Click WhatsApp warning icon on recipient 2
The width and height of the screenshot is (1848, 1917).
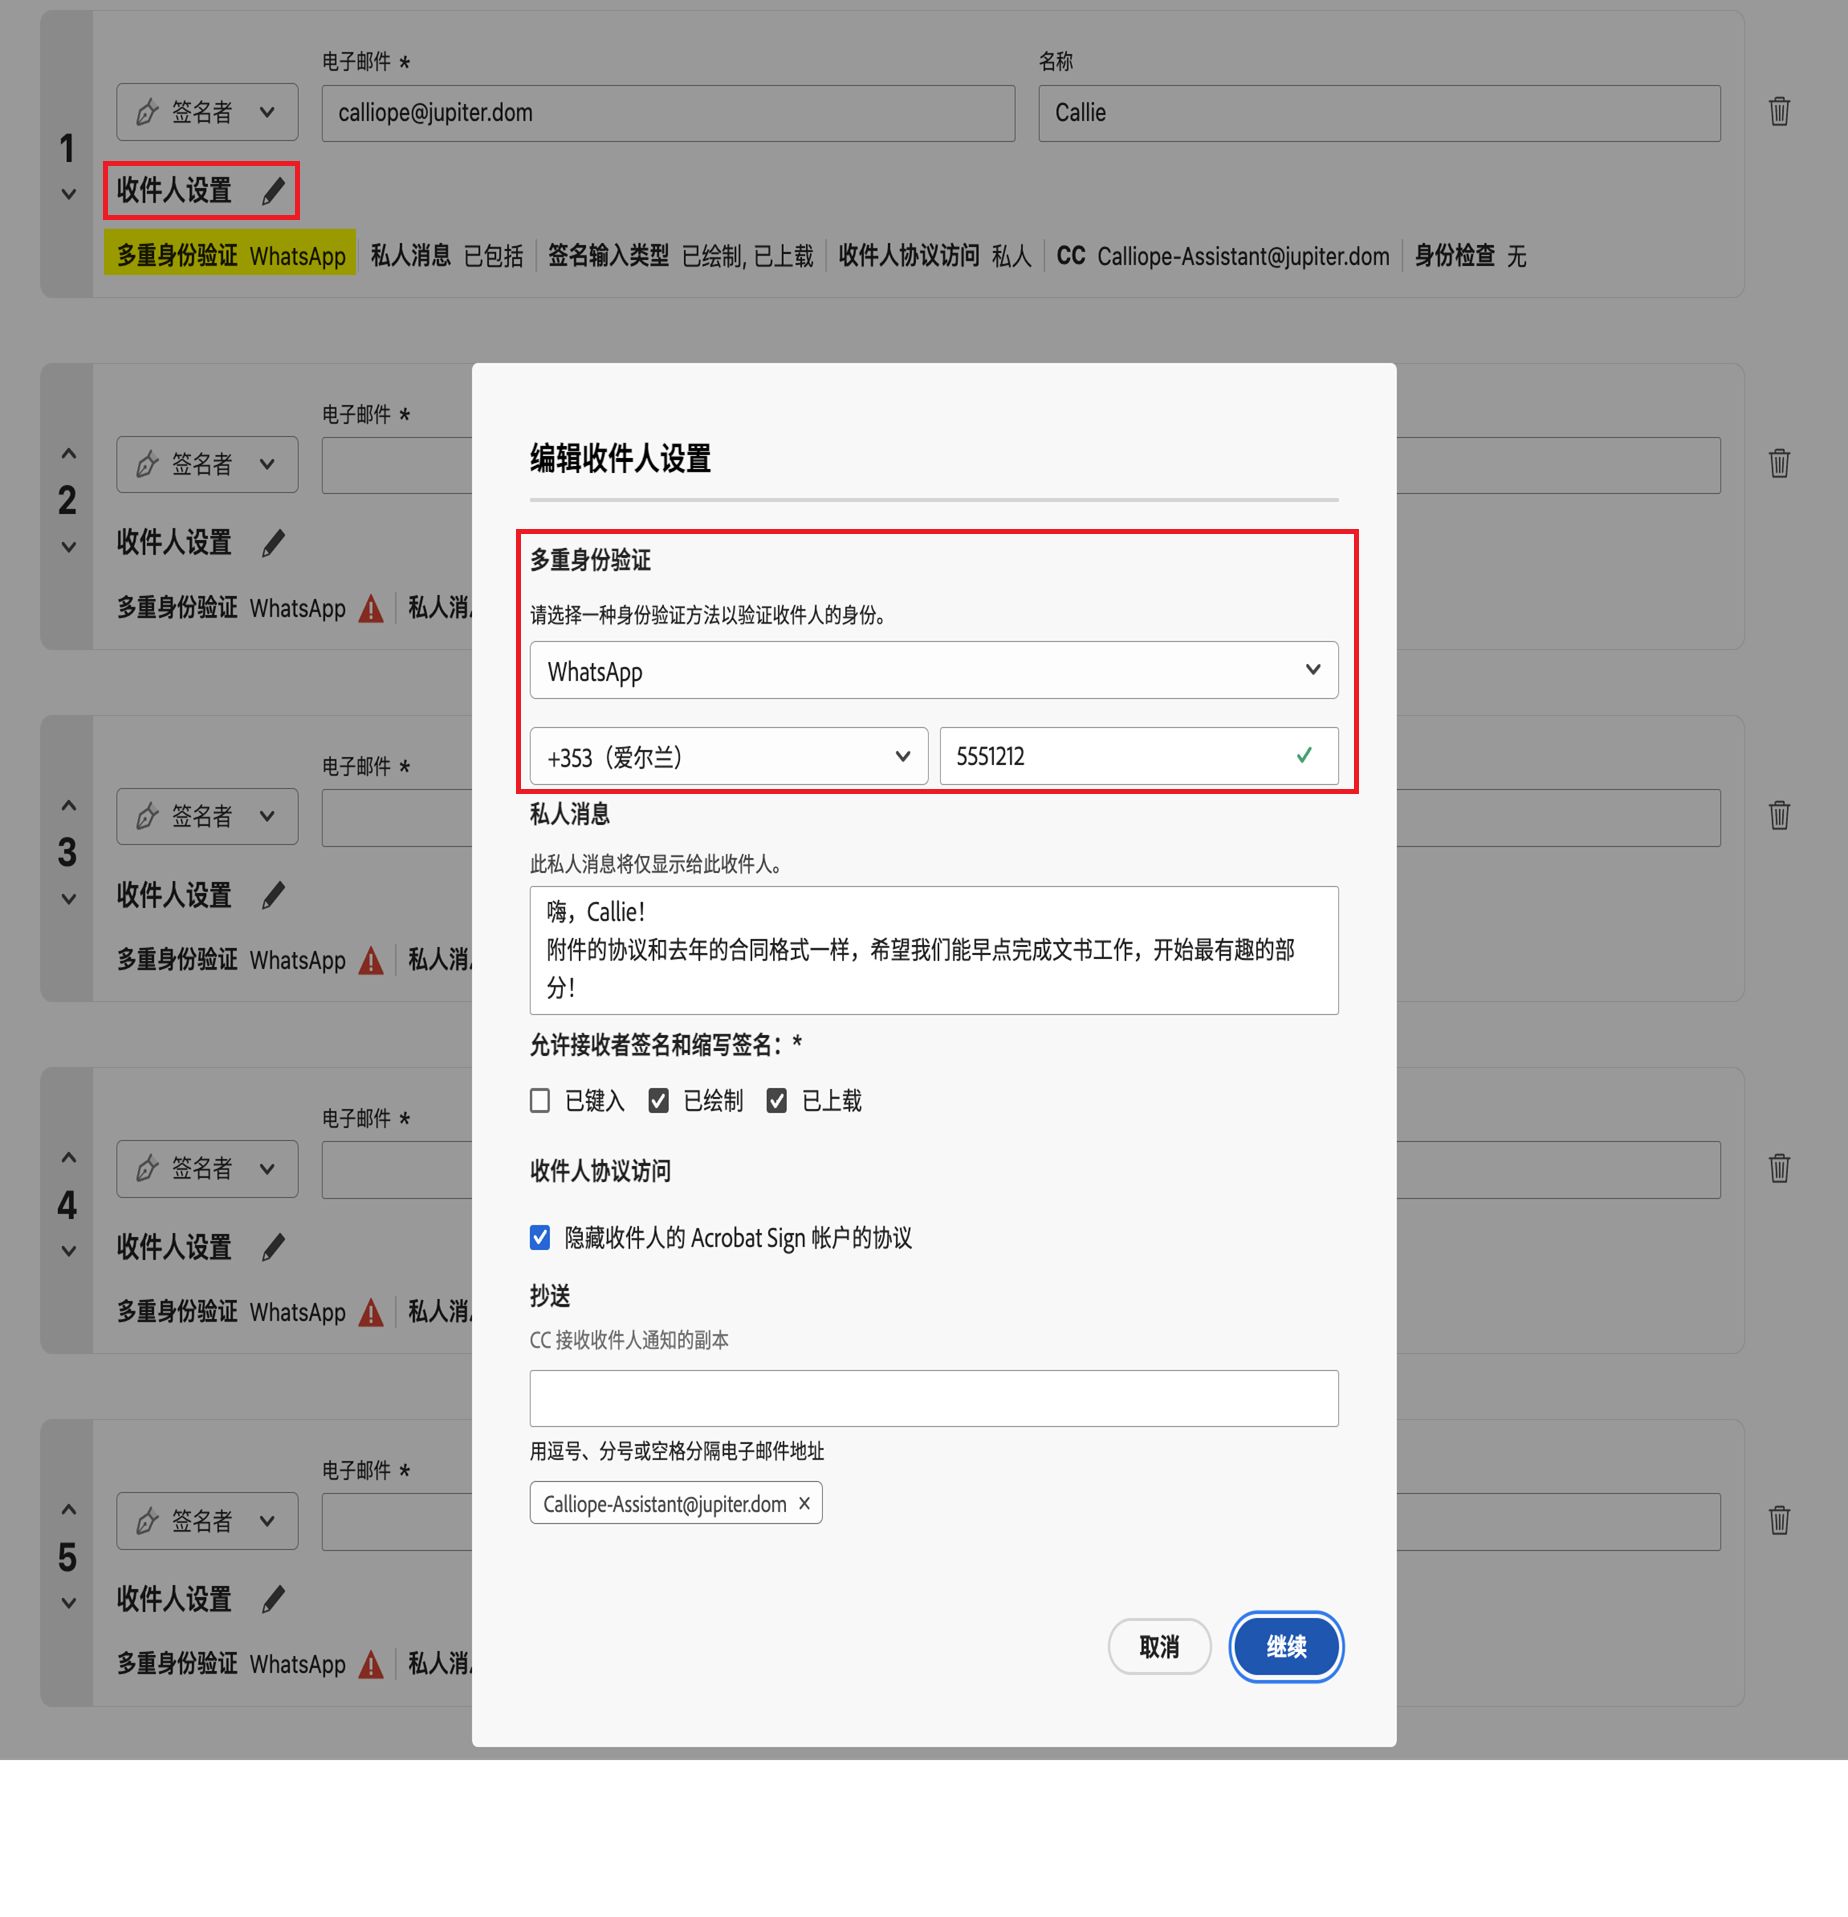(x=371, y=608)
